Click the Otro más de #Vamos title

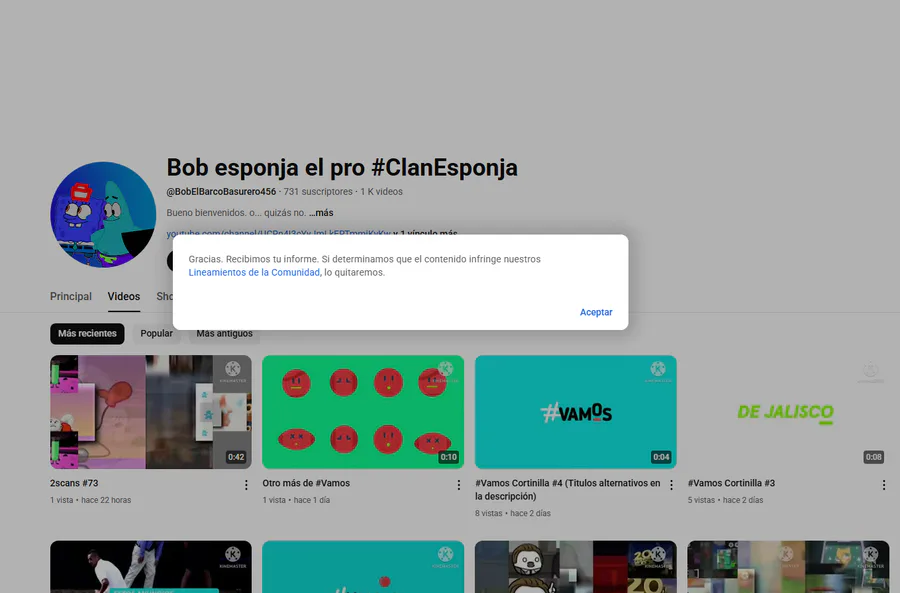[306, 483]
